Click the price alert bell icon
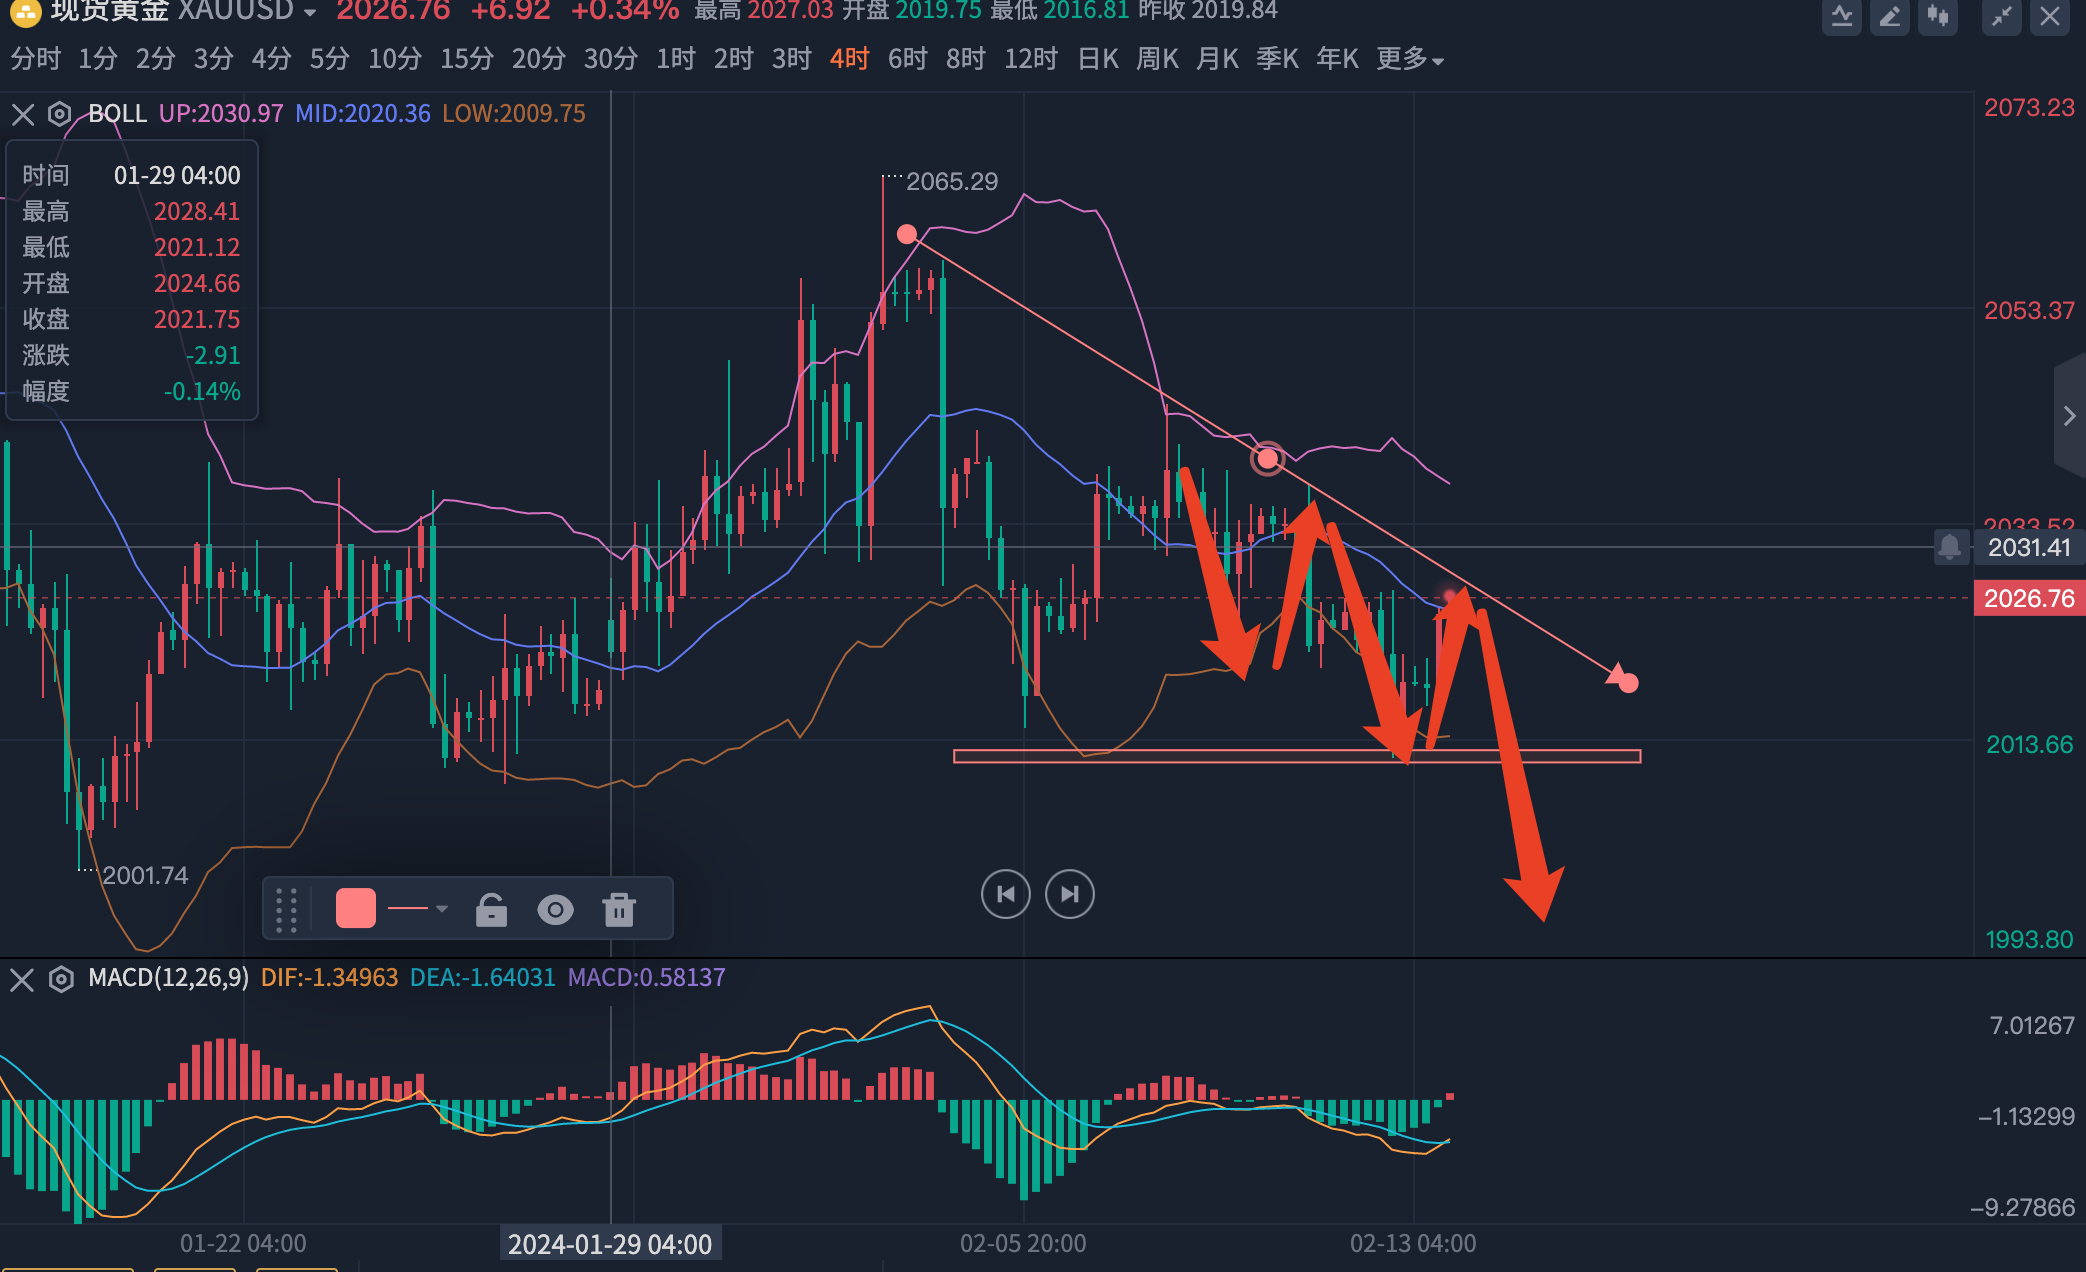Image resolution: width=2086 pixels, height=1272 pixels. [x=1949, y=547]
